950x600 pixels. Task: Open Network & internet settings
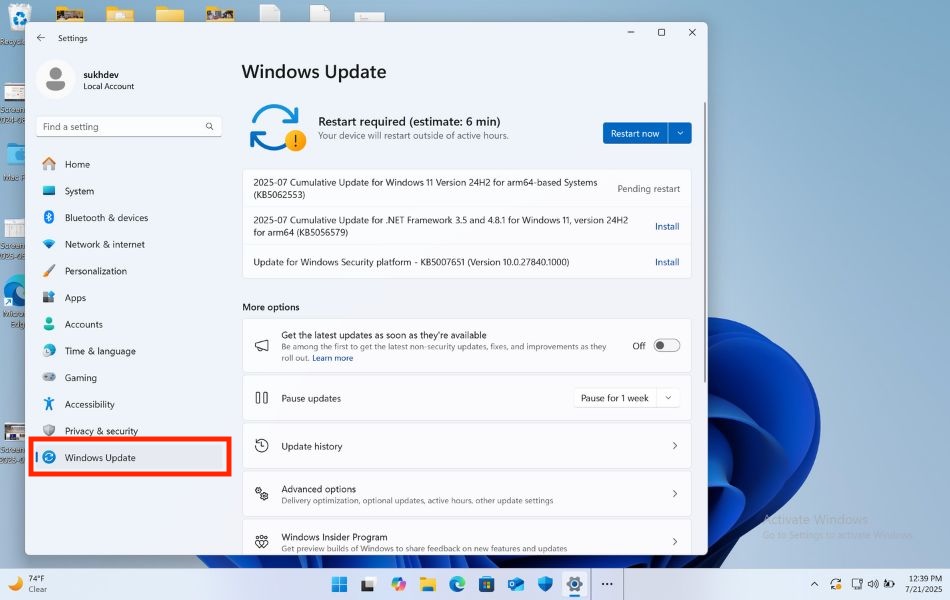click(x=104, y=244)
